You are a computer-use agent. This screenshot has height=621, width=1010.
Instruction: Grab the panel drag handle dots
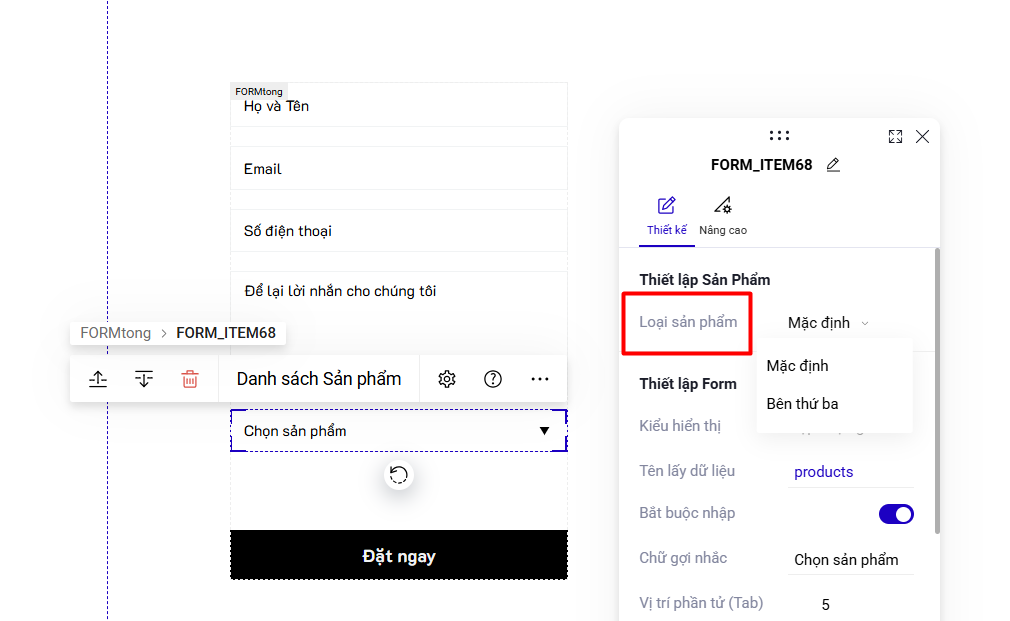779,135
